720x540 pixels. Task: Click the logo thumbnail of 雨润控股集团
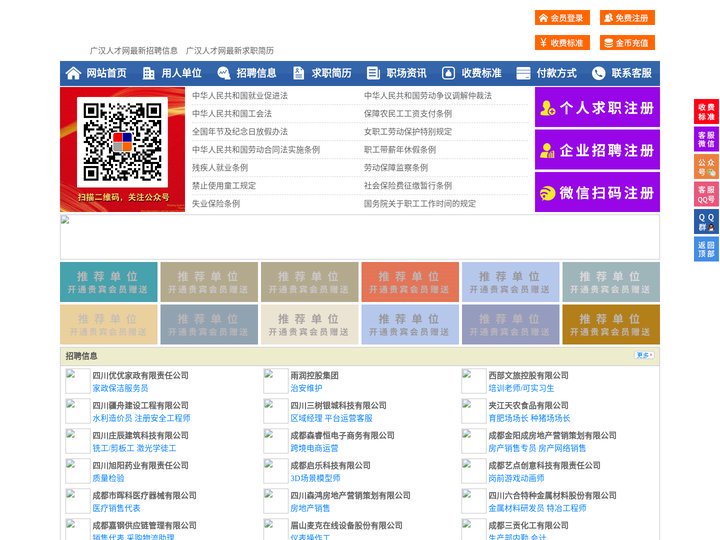(276, 381)
